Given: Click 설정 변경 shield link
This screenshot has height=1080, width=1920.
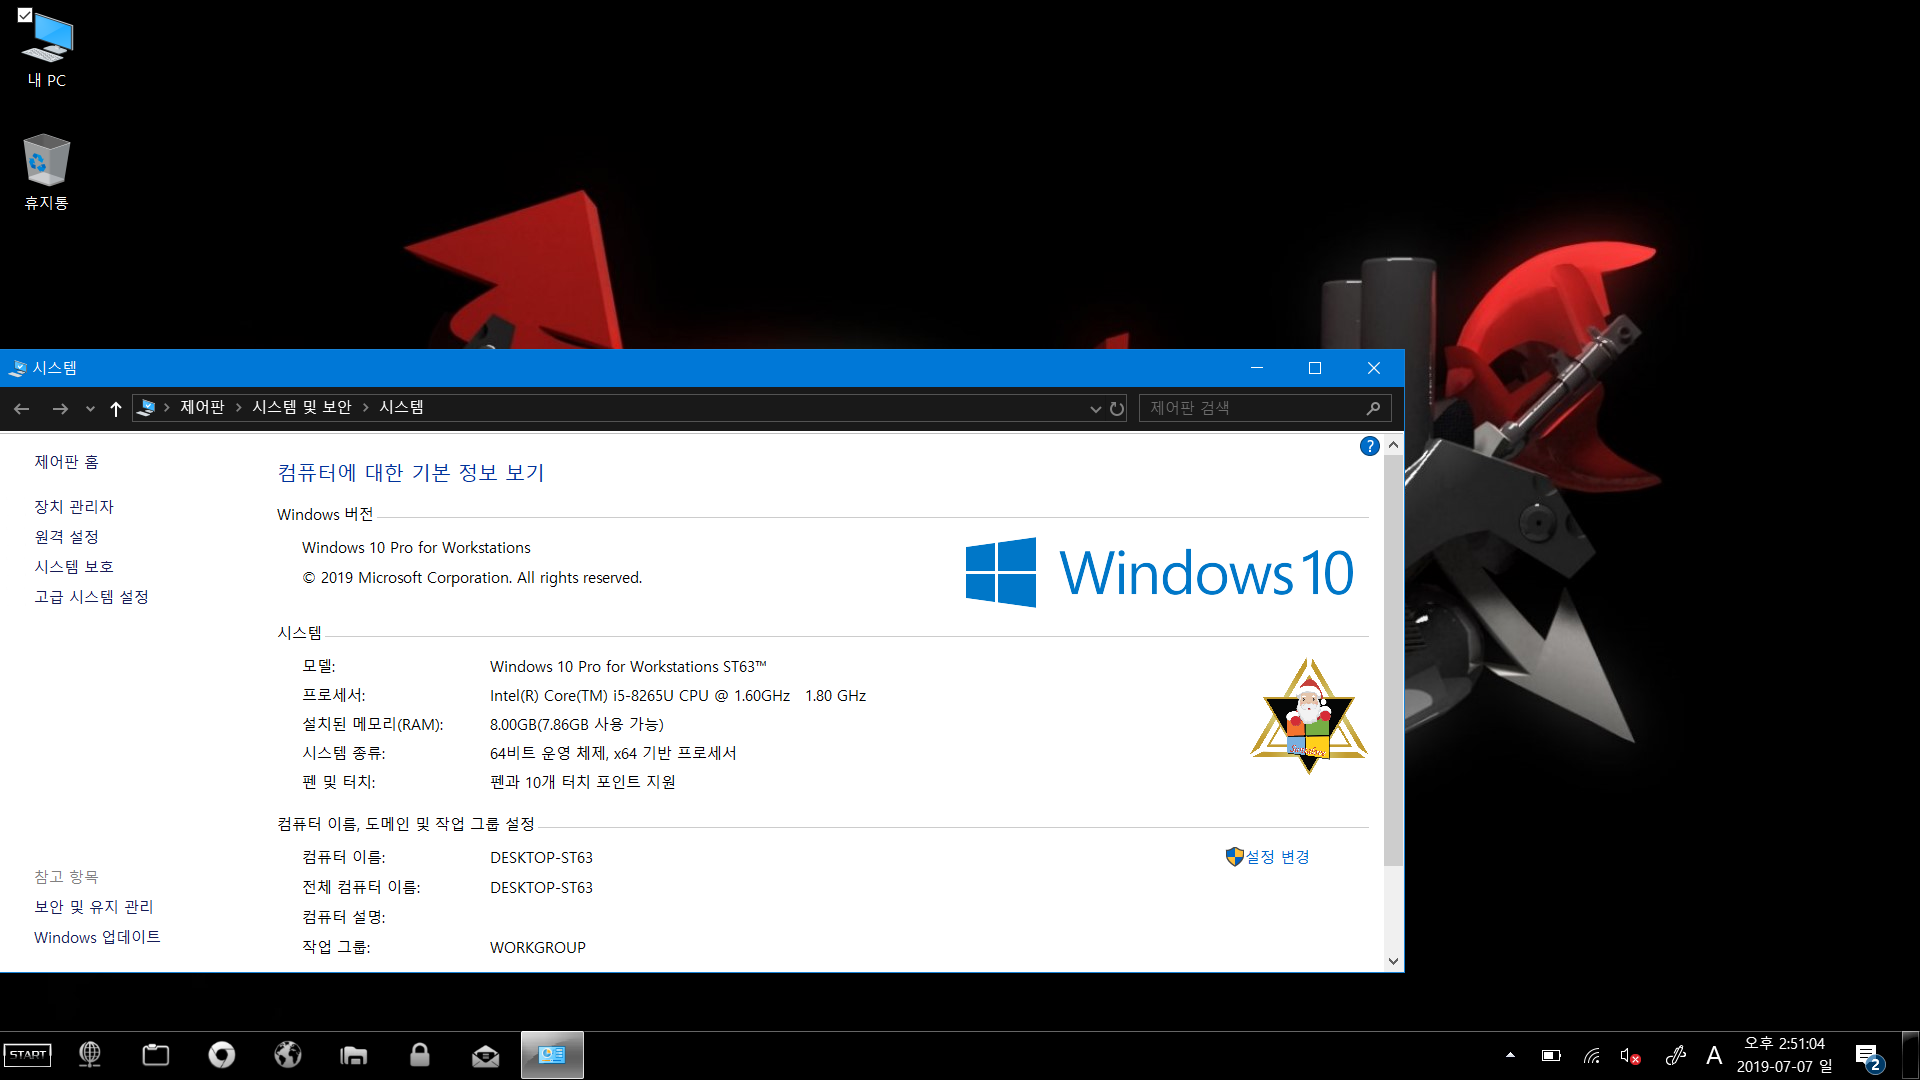Looking at the screenshot, I should (1268, 857).
